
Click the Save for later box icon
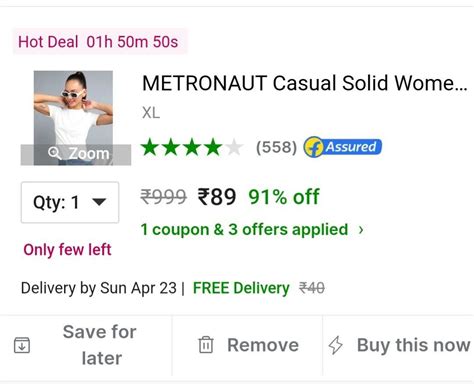click(x=22, y=345)
